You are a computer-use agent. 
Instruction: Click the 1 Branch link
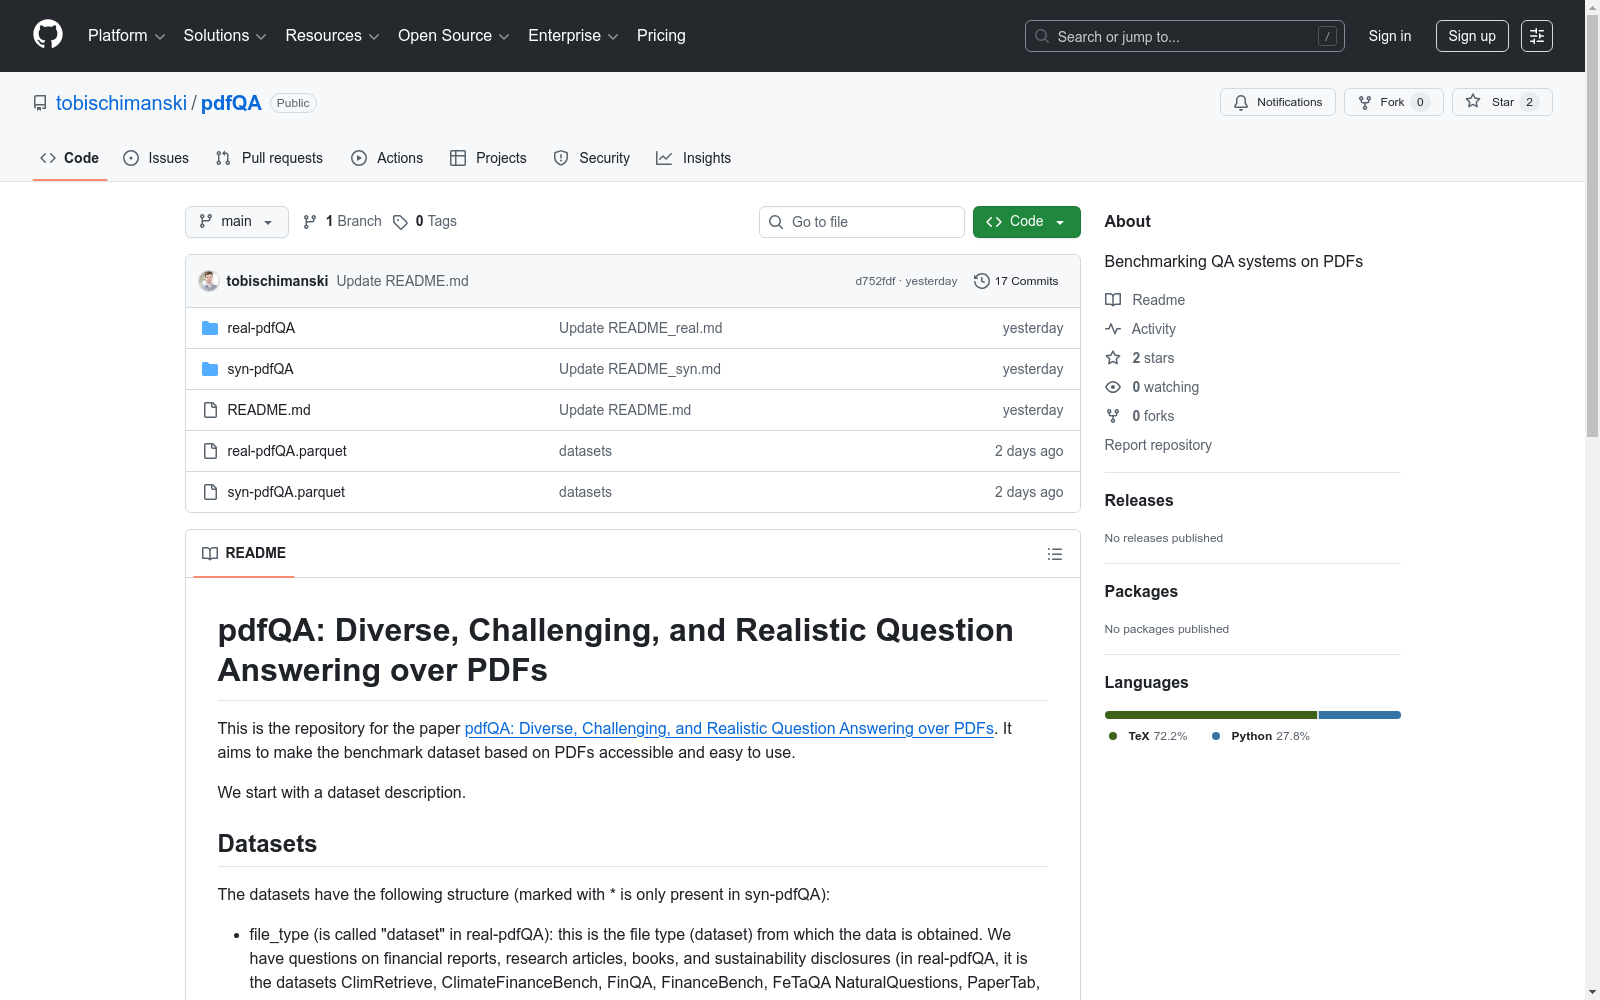pos(343,222)
